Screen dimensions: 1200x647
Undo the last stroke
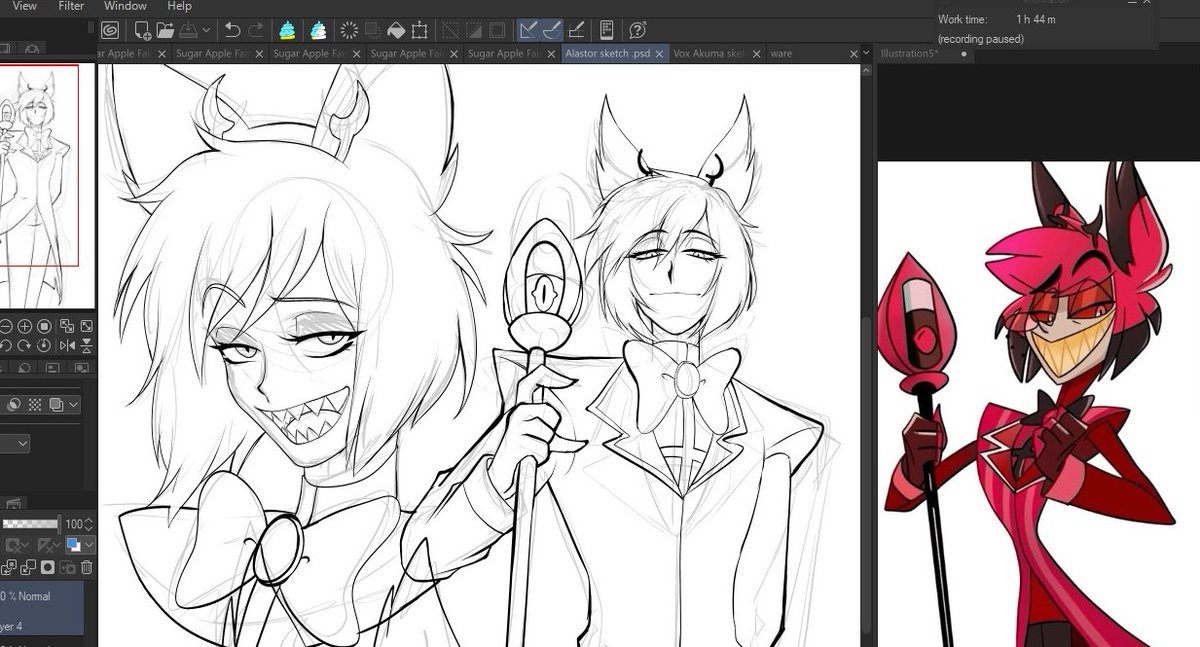tap(232, 30)
